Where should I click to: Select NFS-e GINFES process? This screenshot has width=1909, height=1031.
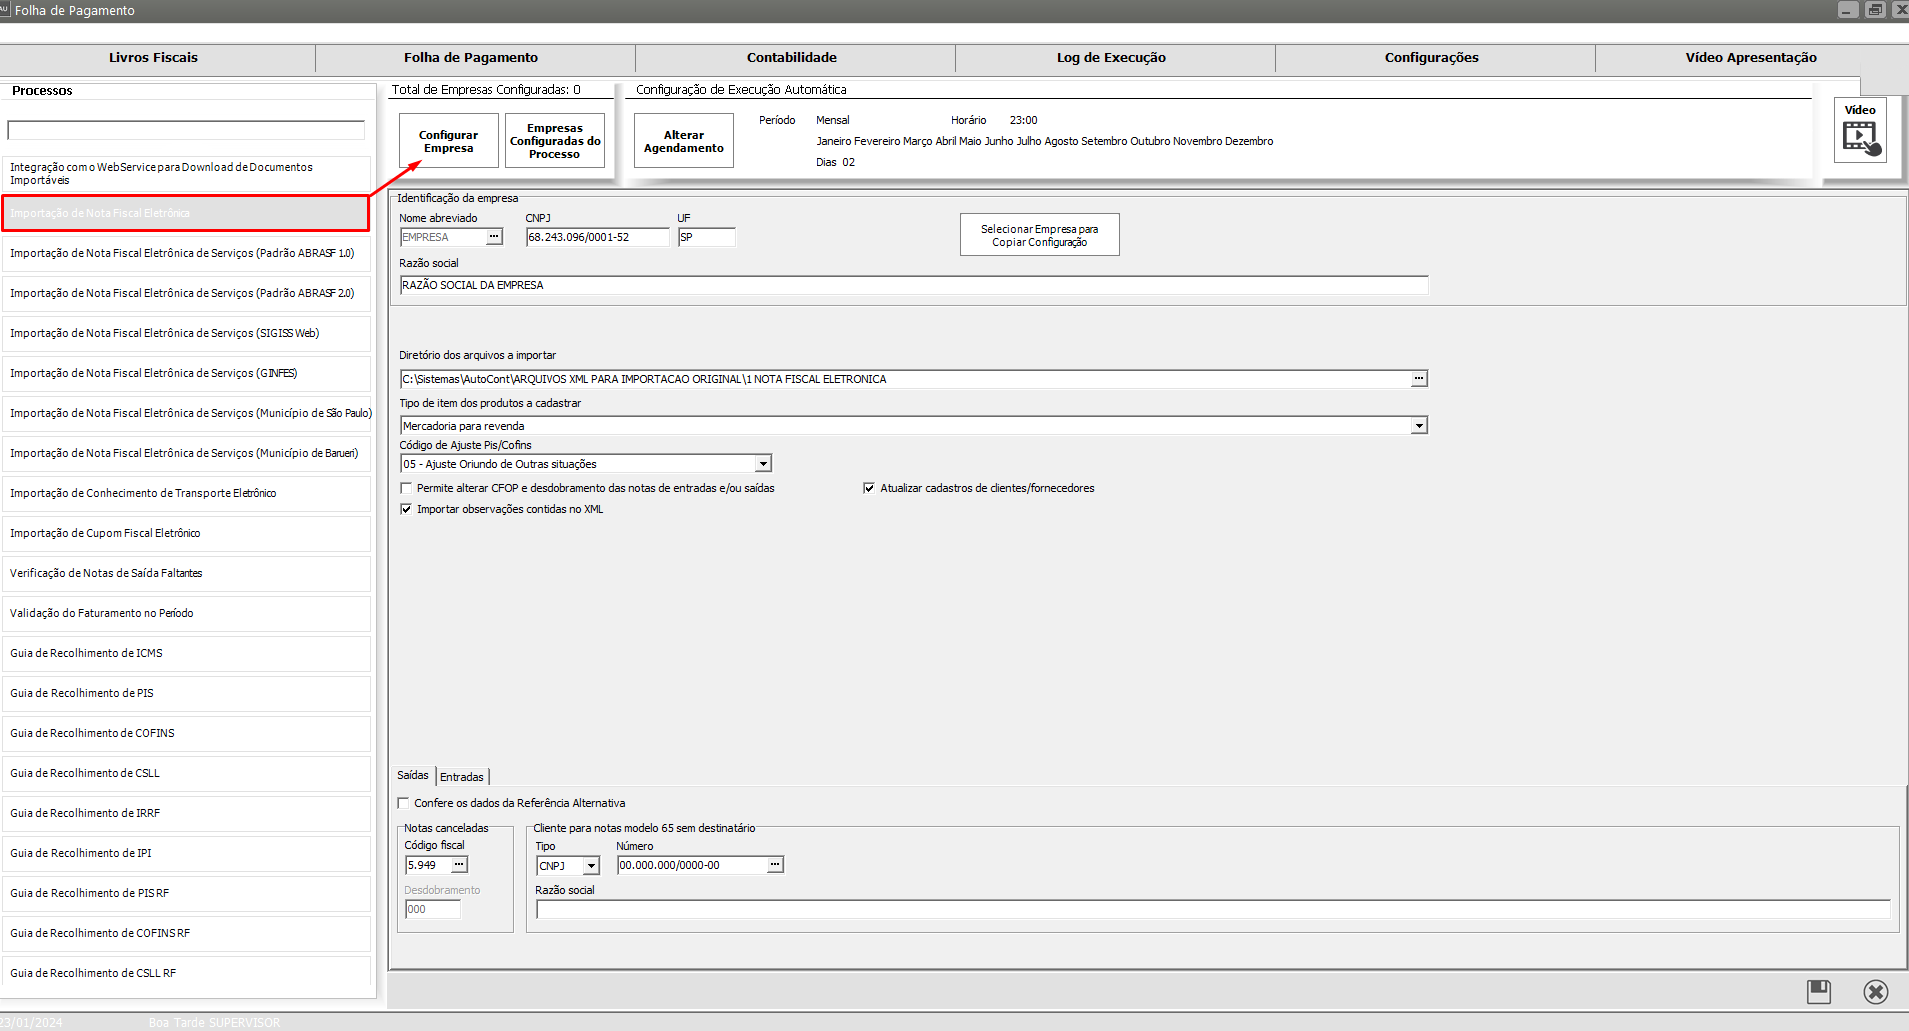tap(186, 374)
